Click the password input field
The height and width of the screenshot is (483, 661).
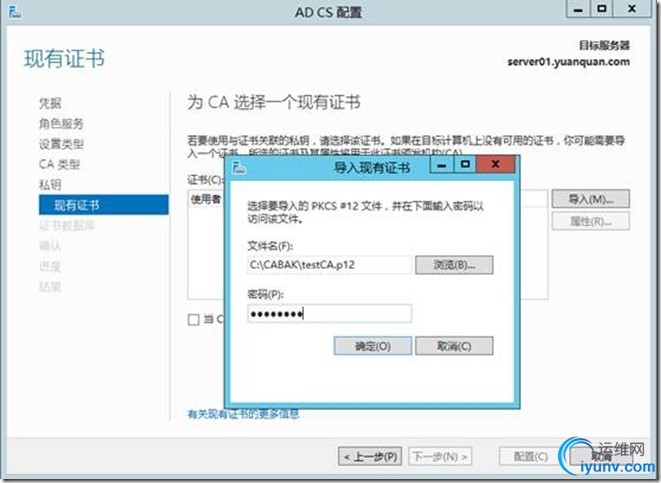coord(329,314)
